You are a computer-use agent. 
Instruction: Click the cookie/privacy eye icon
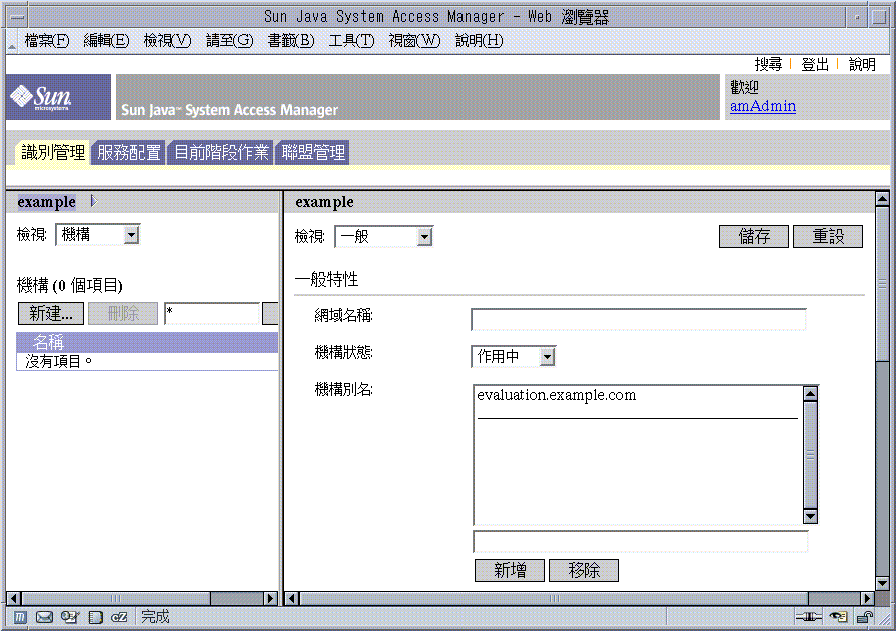tap(839, 617)
